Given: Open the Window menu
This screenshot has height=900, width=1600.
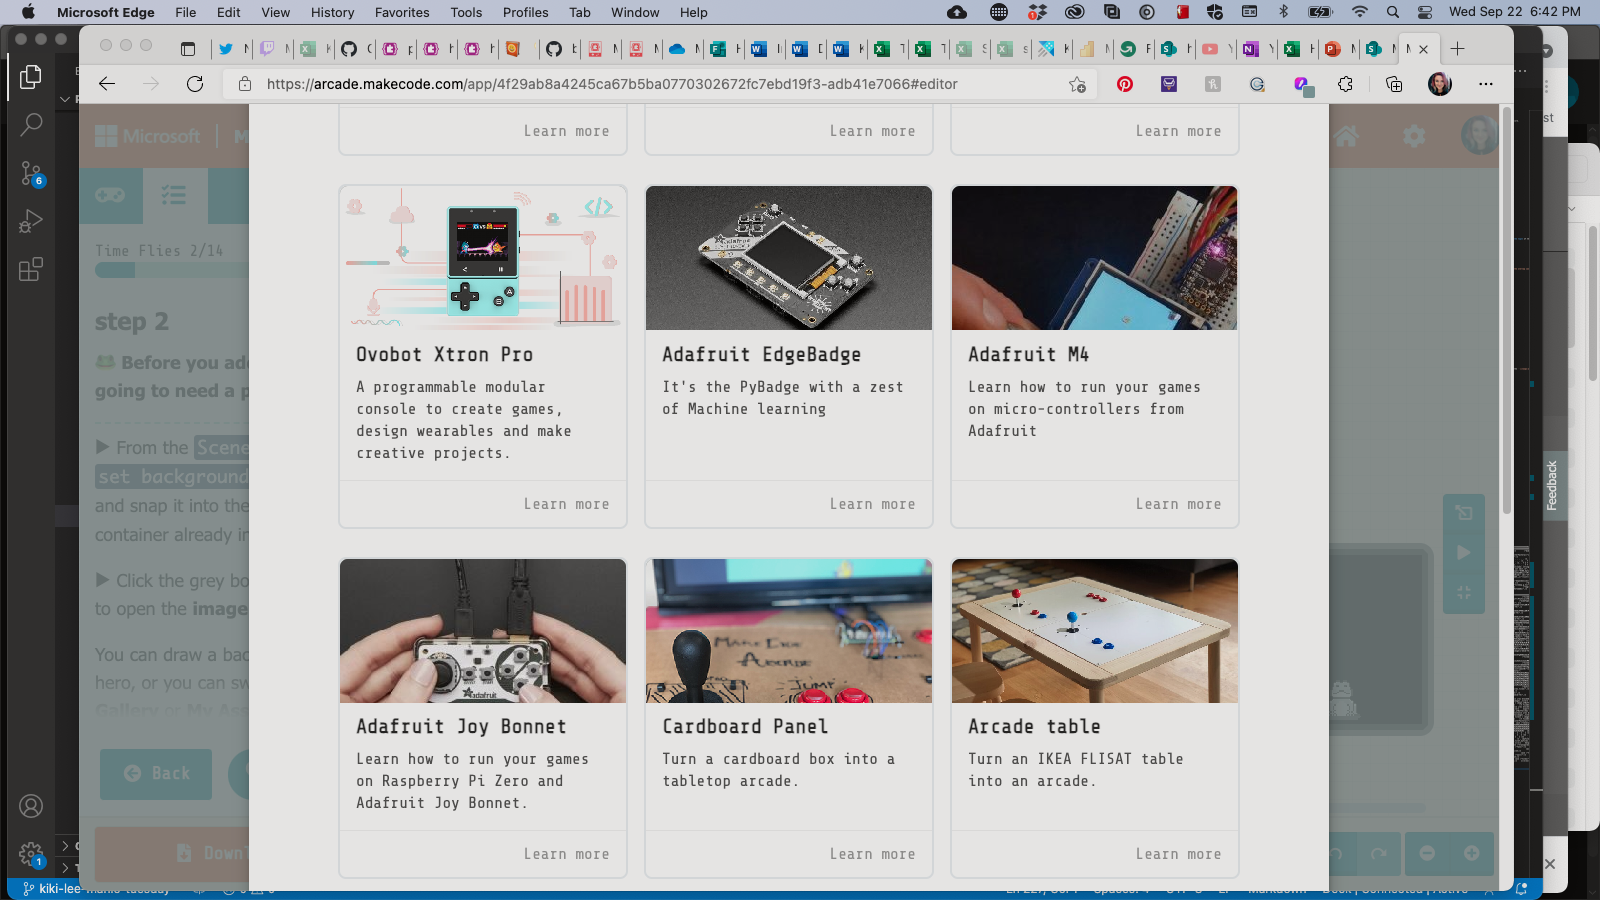Looking at the screenshot, I should pos(635,12).
